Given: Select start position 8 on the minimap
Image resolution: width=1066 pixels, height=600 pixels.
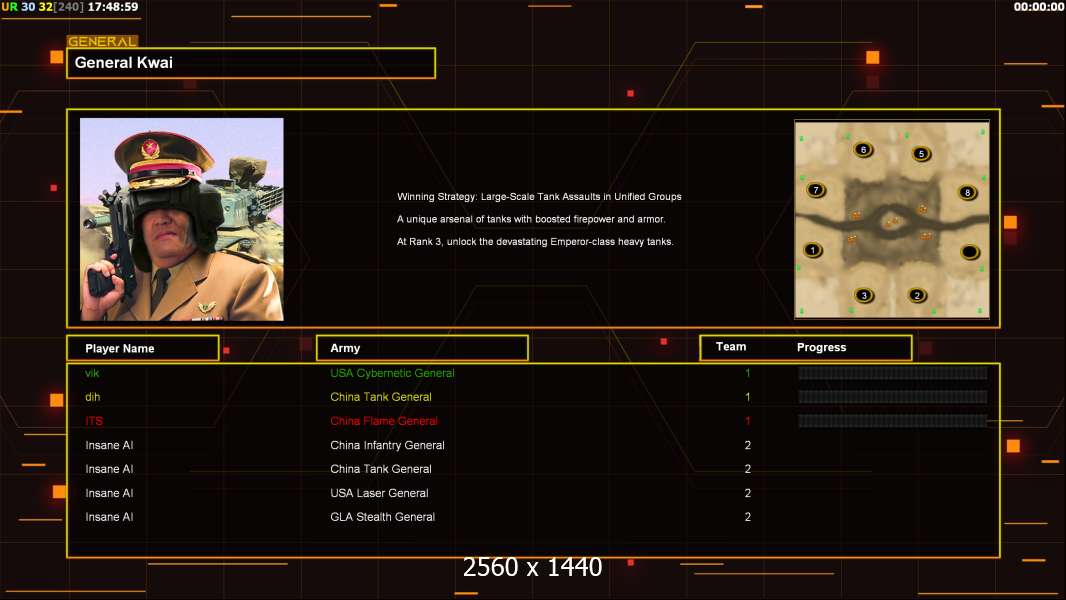Looking at the screenshot, I should tap(967, 192).
